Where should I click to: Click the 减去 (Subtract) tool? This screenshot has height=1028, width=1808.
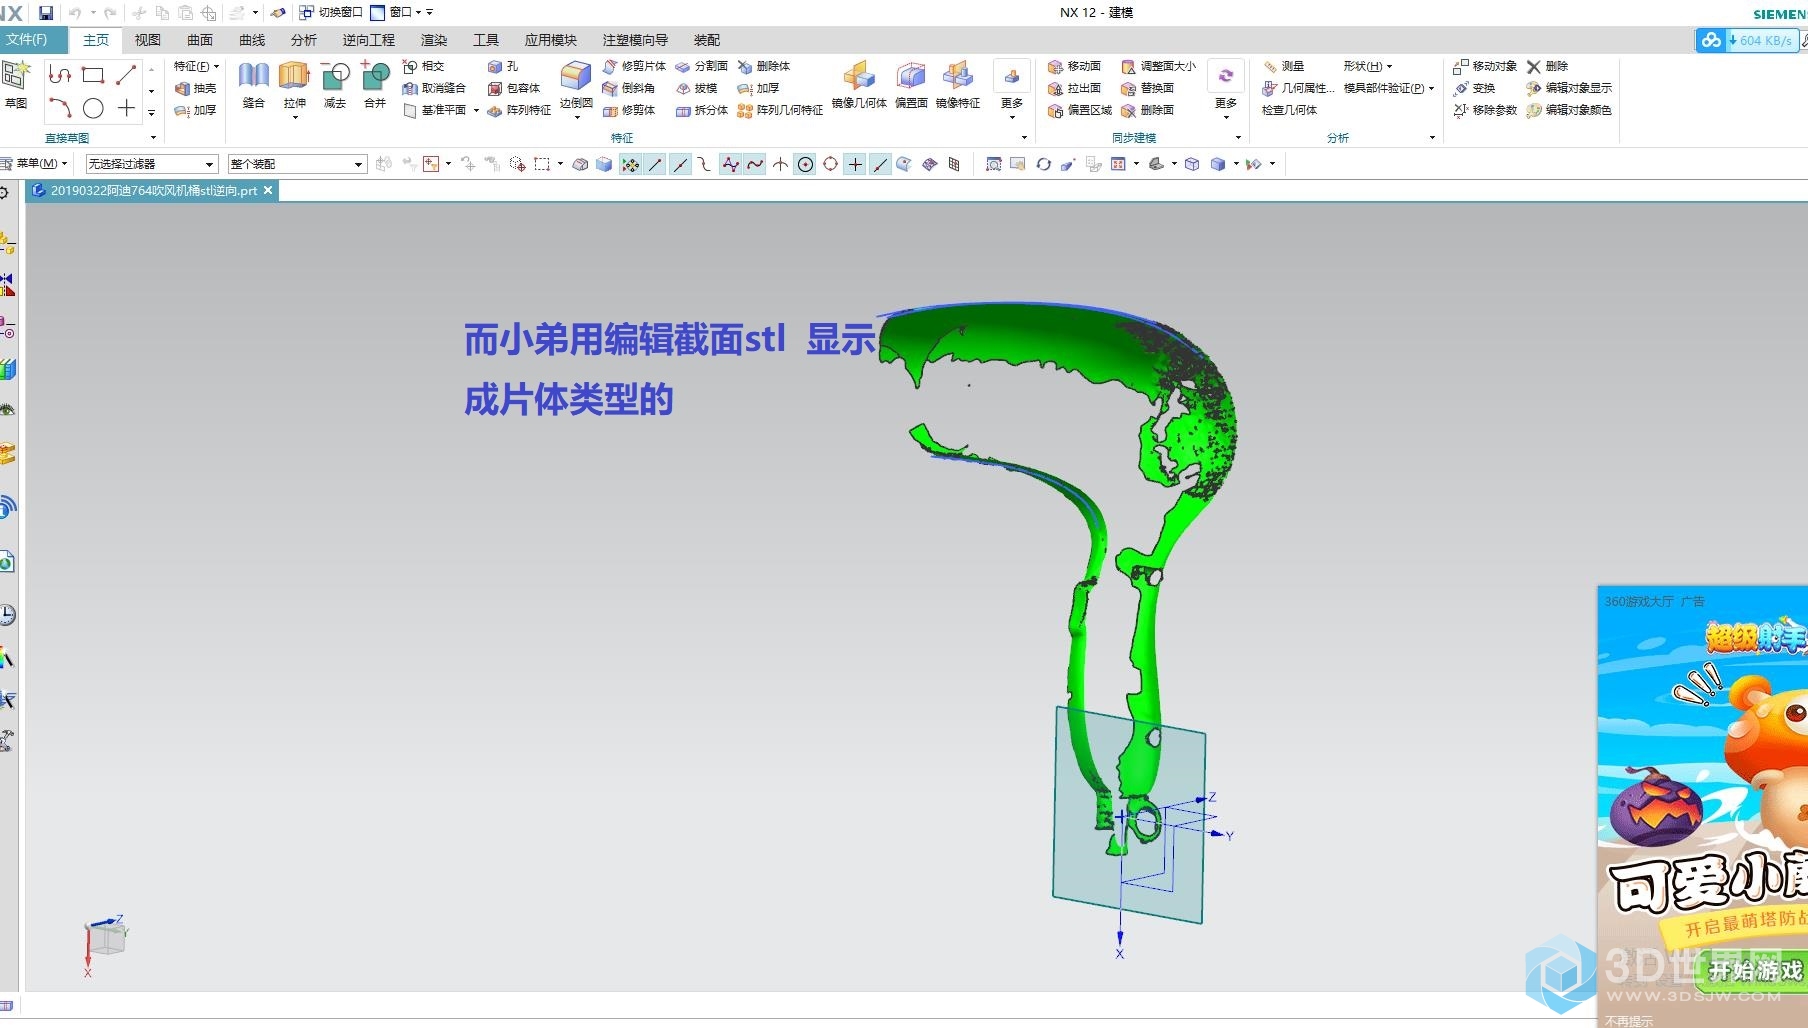pos(335,85)
